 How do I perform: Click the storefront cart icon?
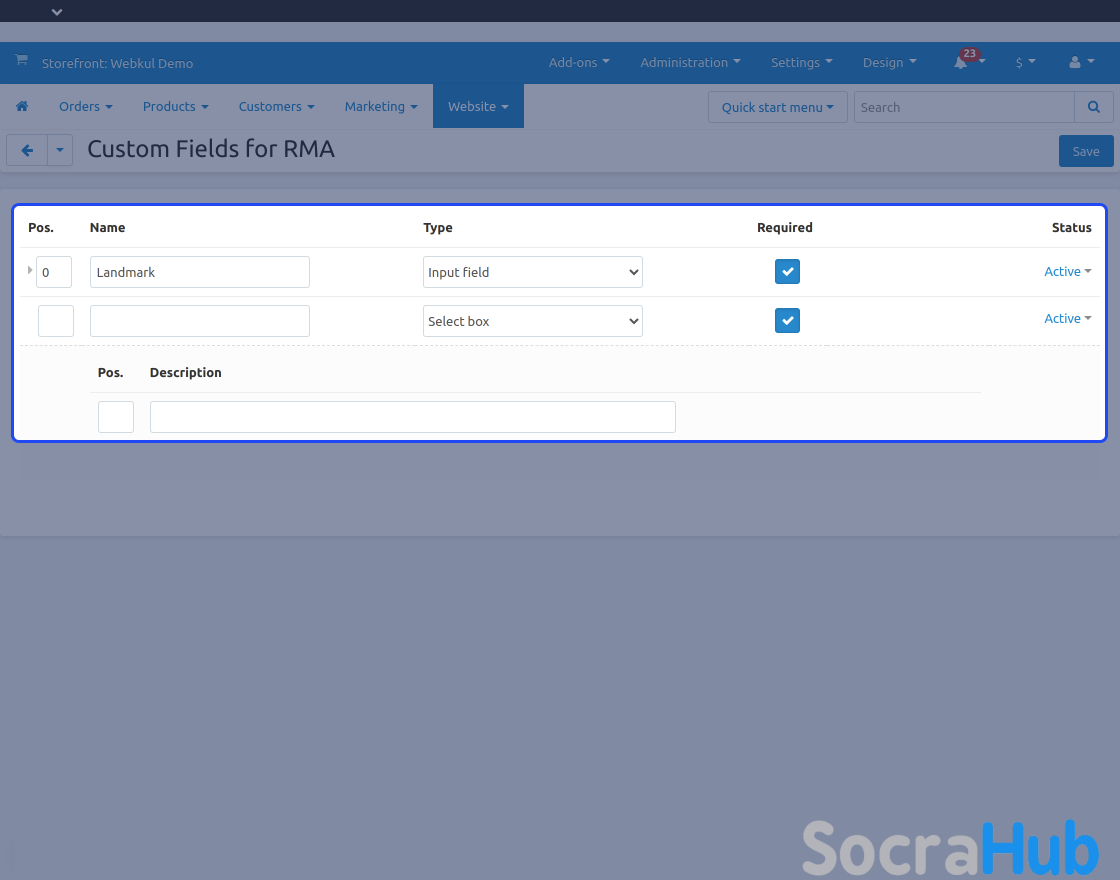(x=21, y=61)
